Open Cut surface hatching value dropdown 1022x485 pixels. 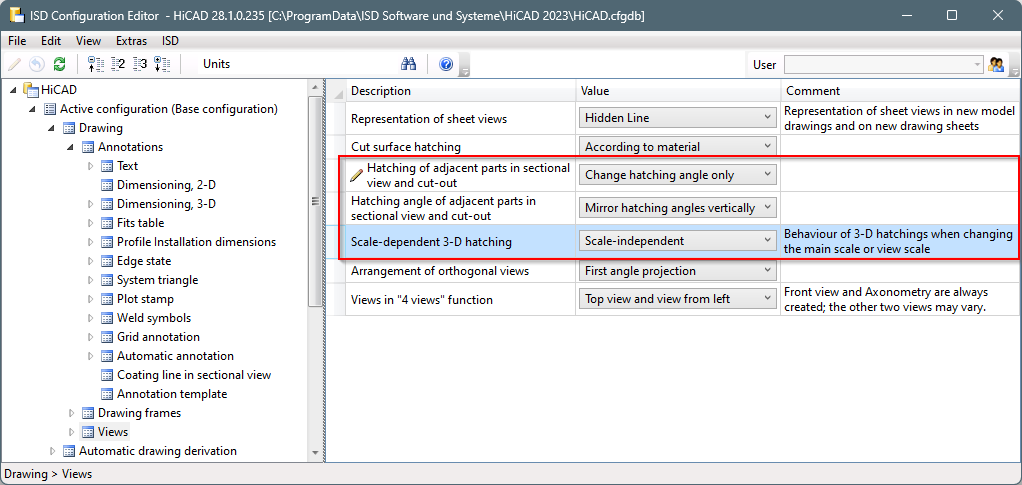pyautogui.click(x=678, y=147)
